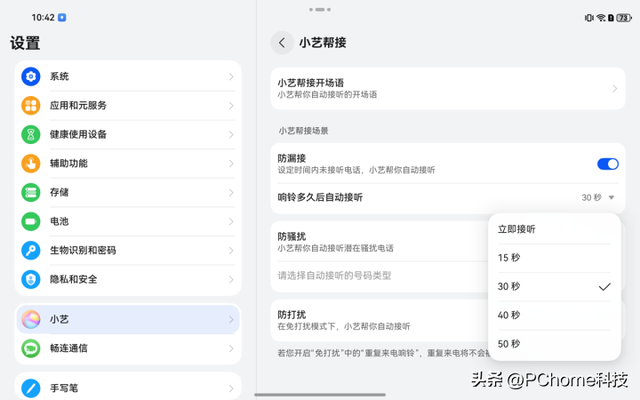640x400 pixels.
Task: Tap the green 电池 battery icon
Action: point(31,221)
